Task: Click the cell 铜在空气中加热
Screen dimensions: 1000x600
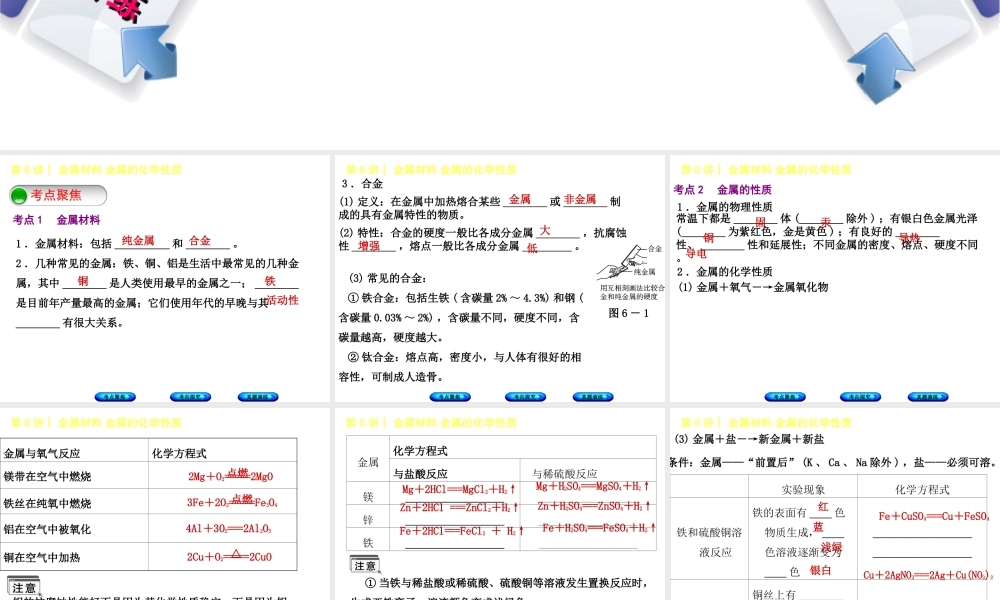Action: point(41,557)
